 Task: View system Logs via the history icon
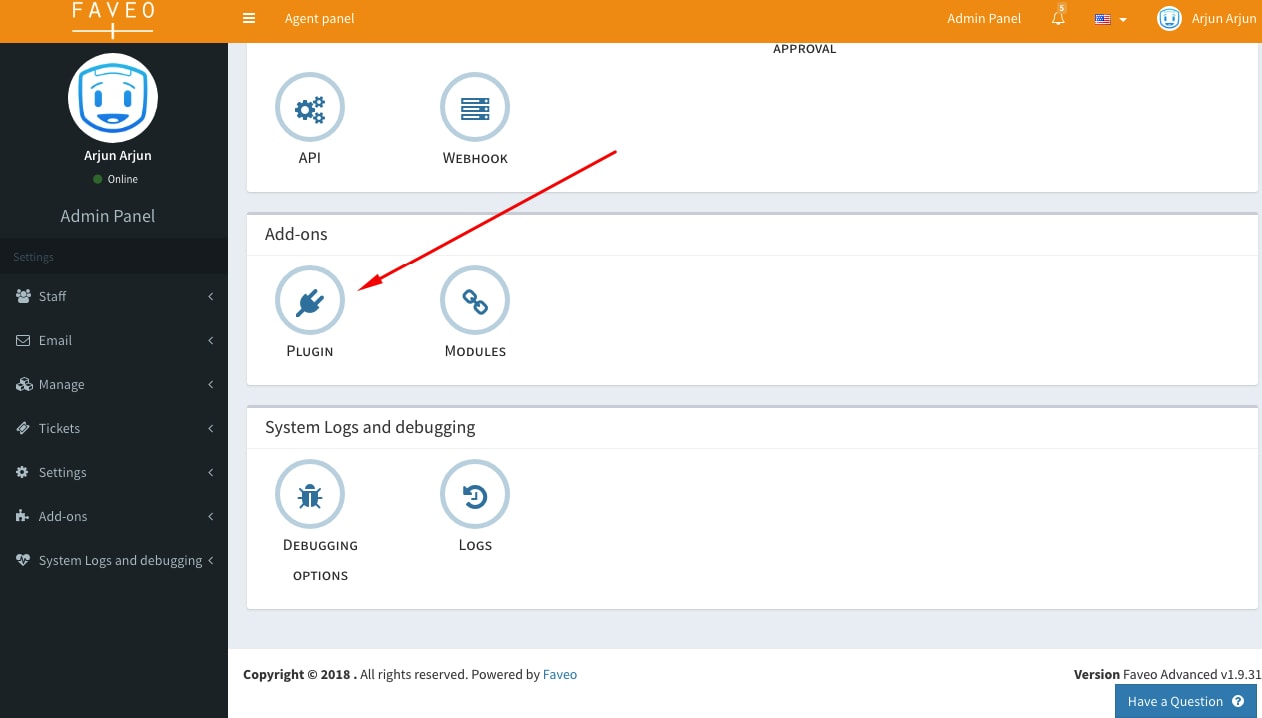click(x=475, y=494)
